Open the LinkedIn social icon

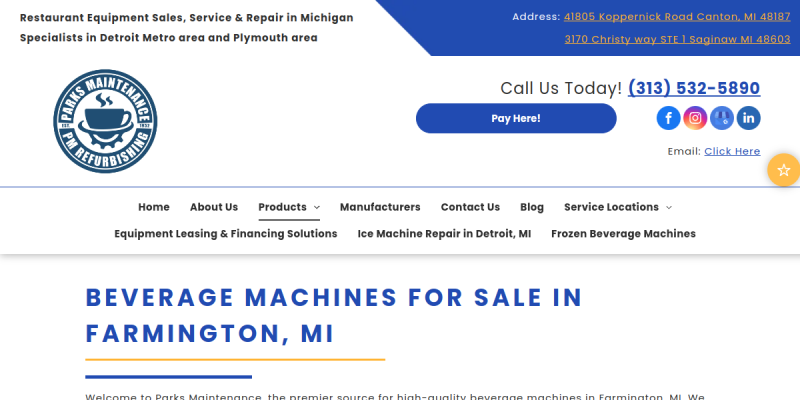coord(748,118)
